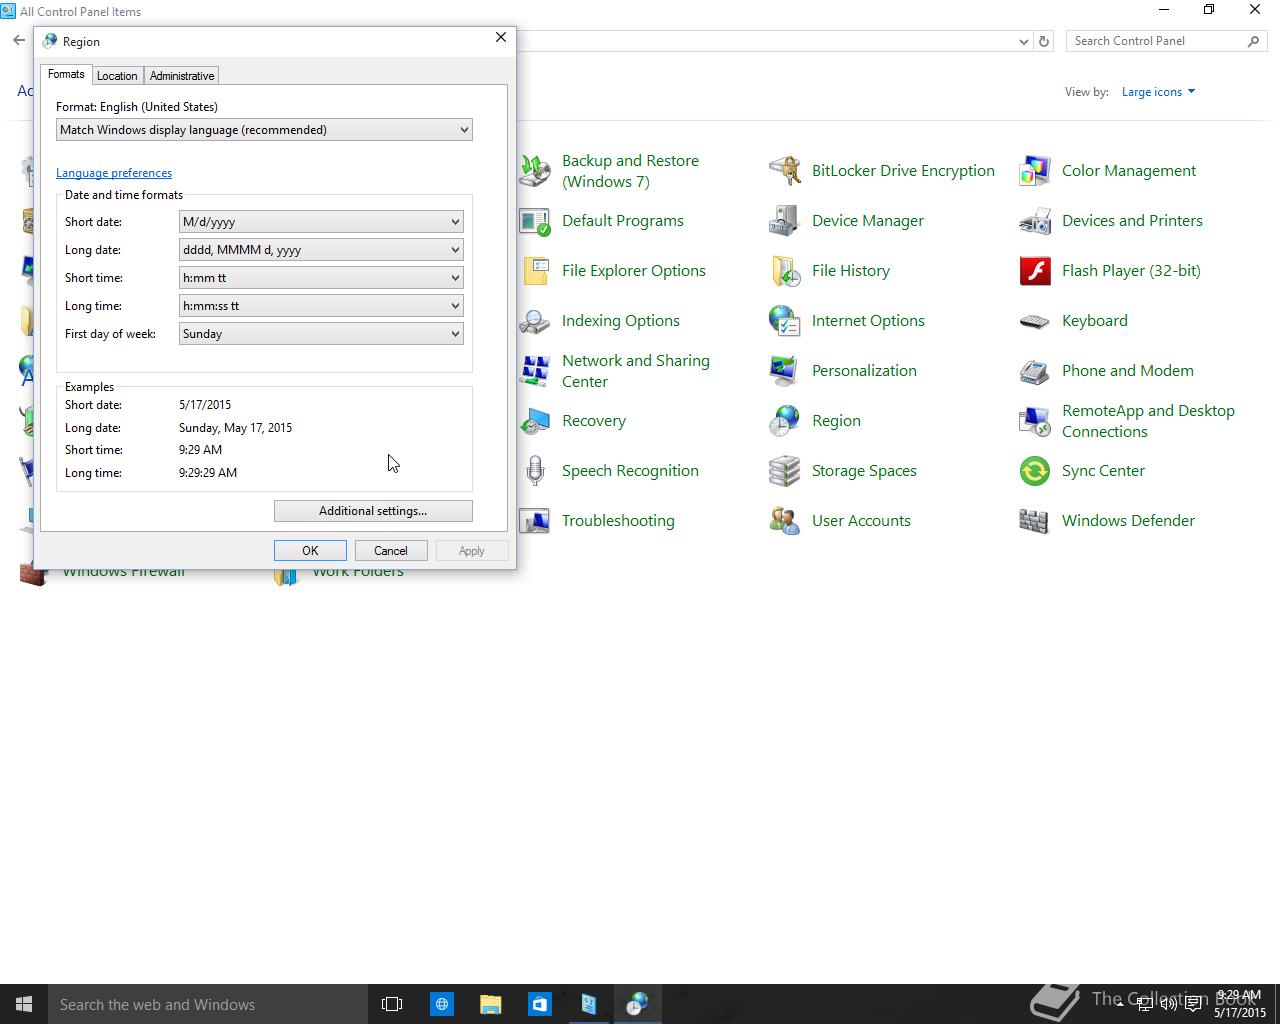
Task: Cancel the Region dialog
Action: [x=391, y=551]
